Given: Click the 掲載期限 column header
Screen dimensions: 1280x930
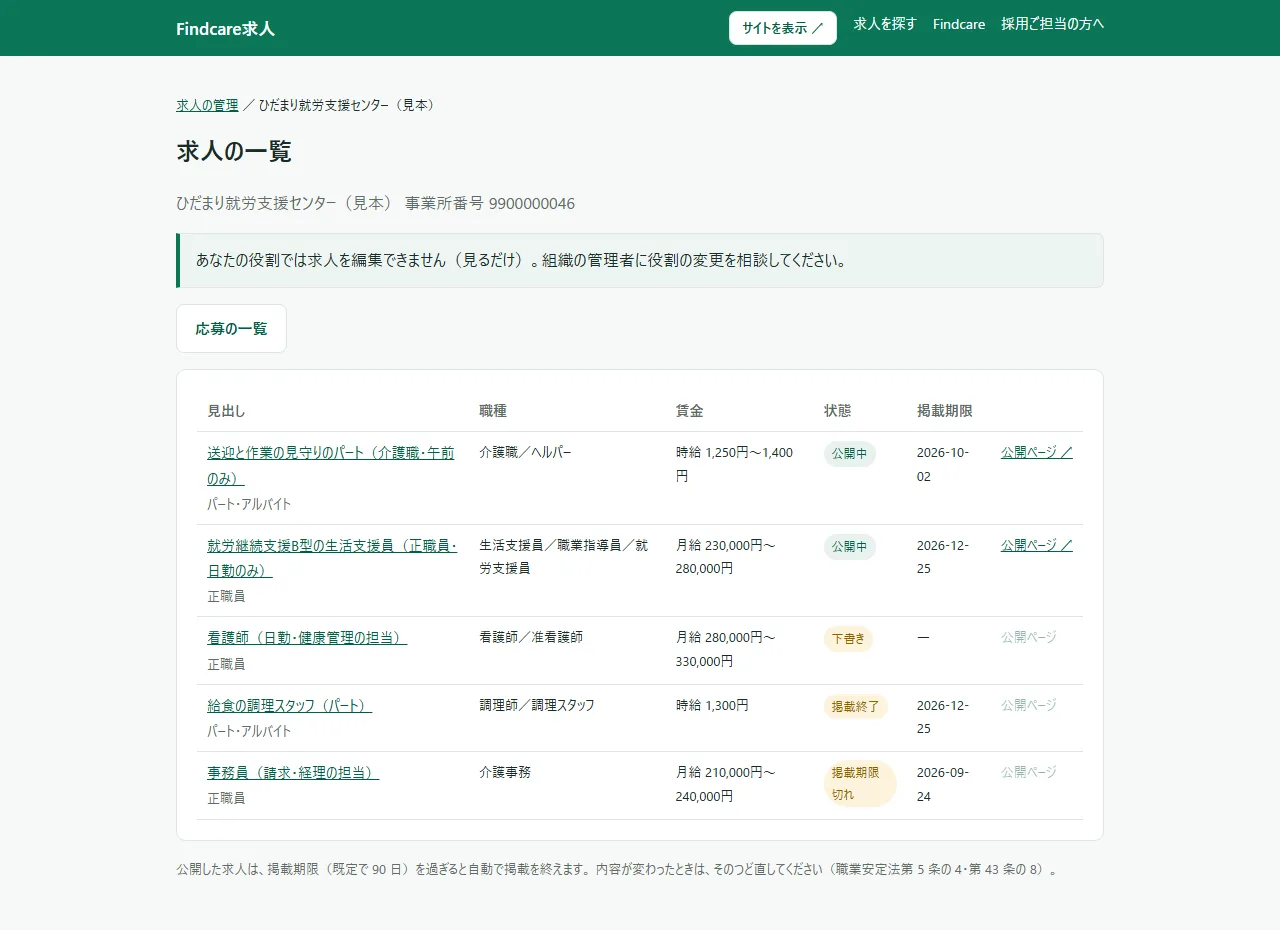Looking at the screenshot, I should pos(945,411).
